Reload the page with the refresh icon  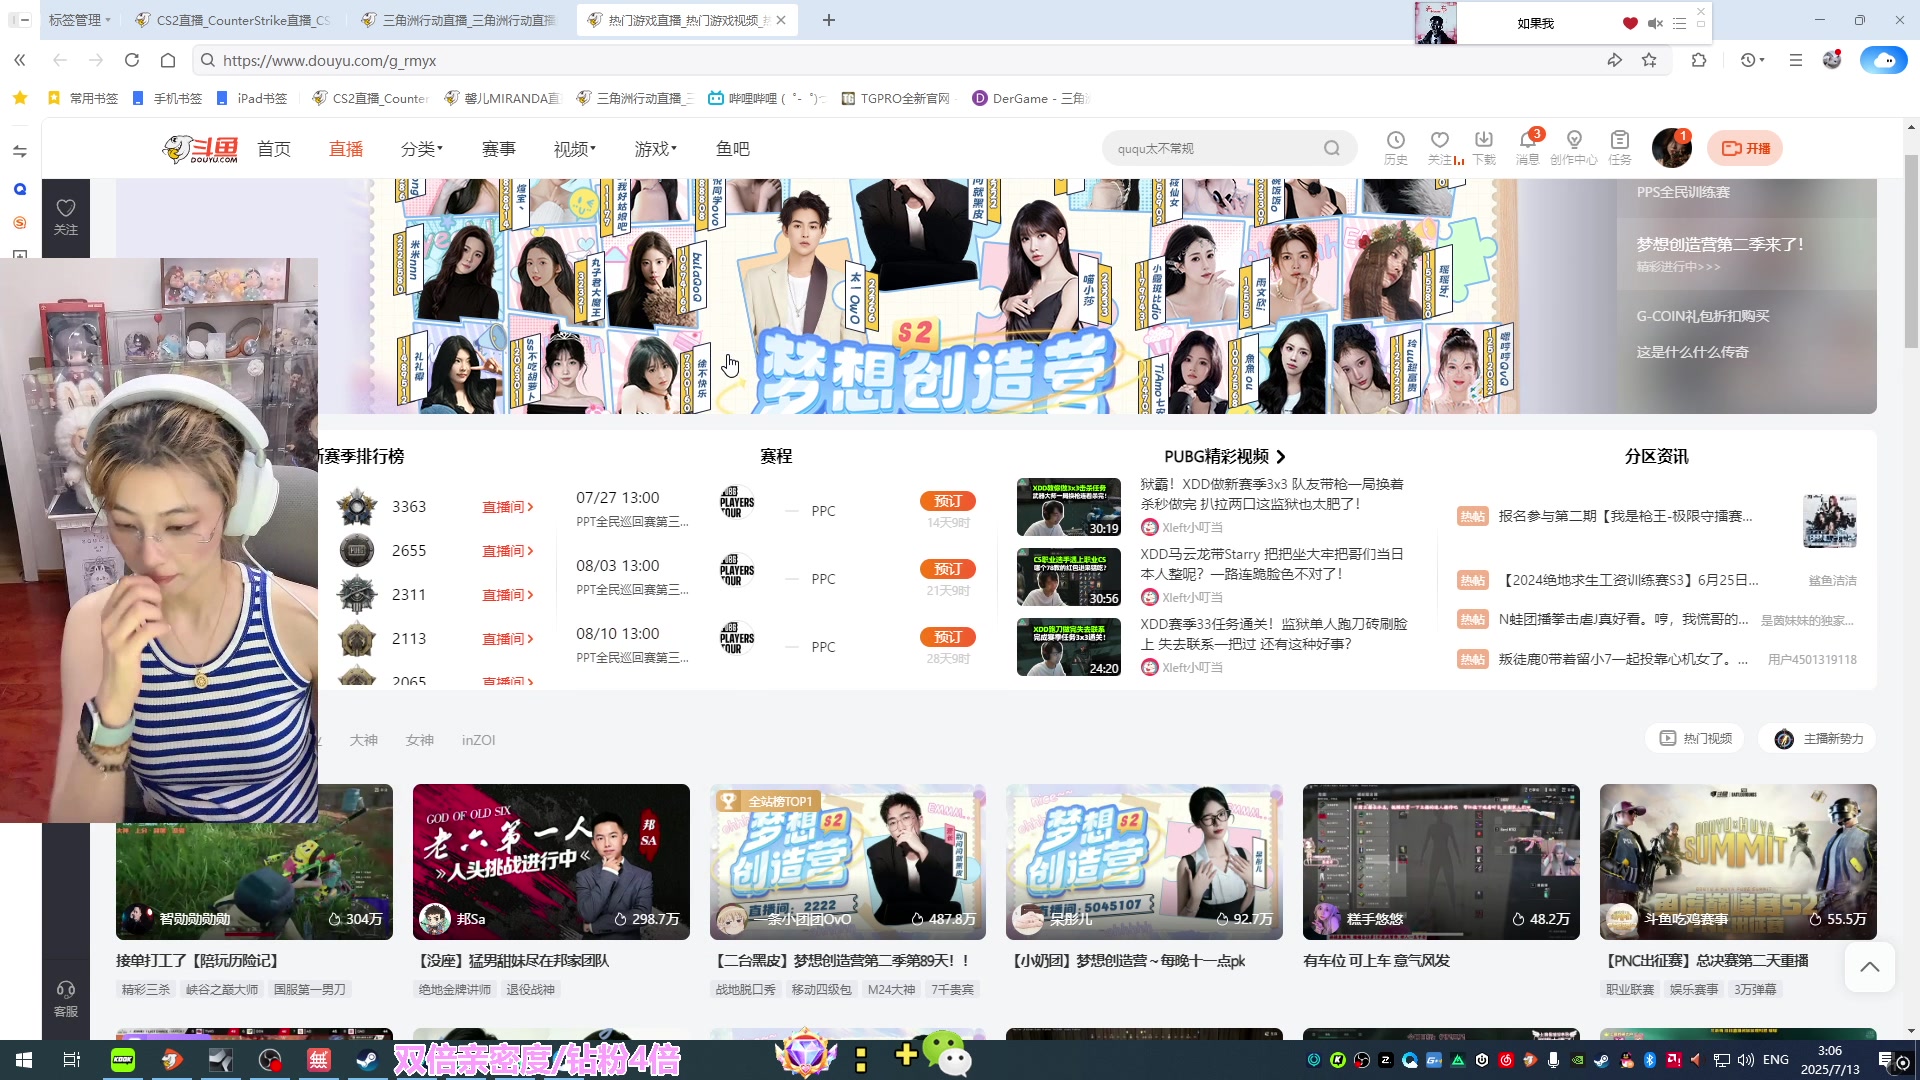(x=132, y=60)
